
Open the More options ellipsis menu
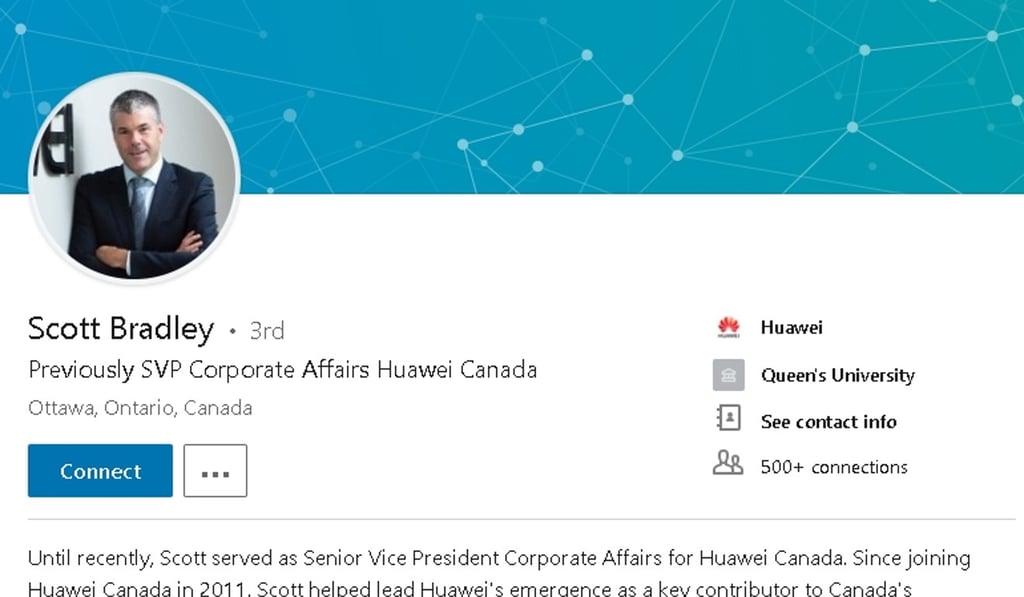[x=216, y=470]
